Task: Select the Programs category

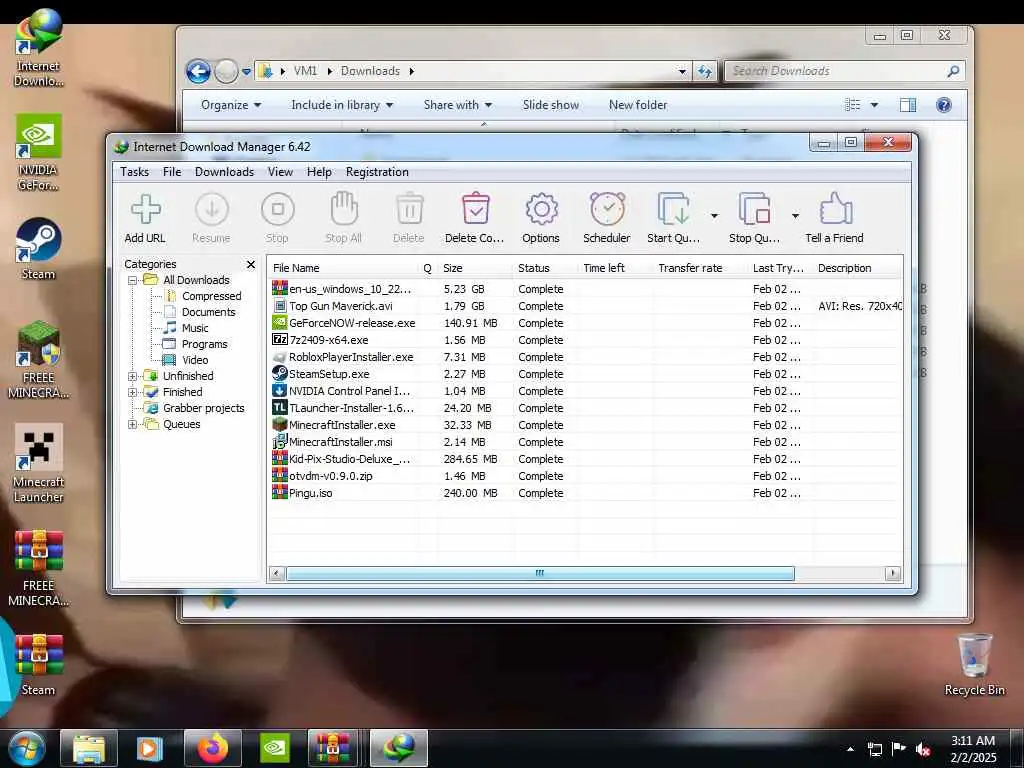Action: pyautogui.click(x=204, y=344)
